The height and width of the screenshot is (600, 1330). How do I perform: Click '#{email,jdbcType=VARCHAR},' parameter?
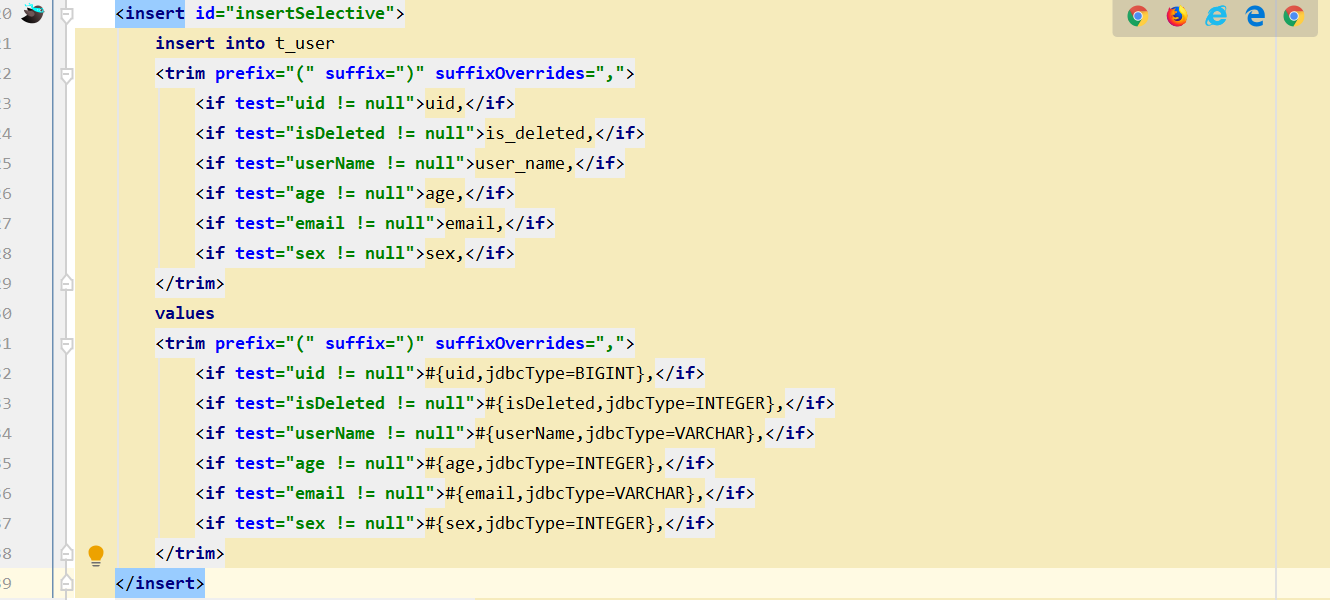[x=575, y=493]
